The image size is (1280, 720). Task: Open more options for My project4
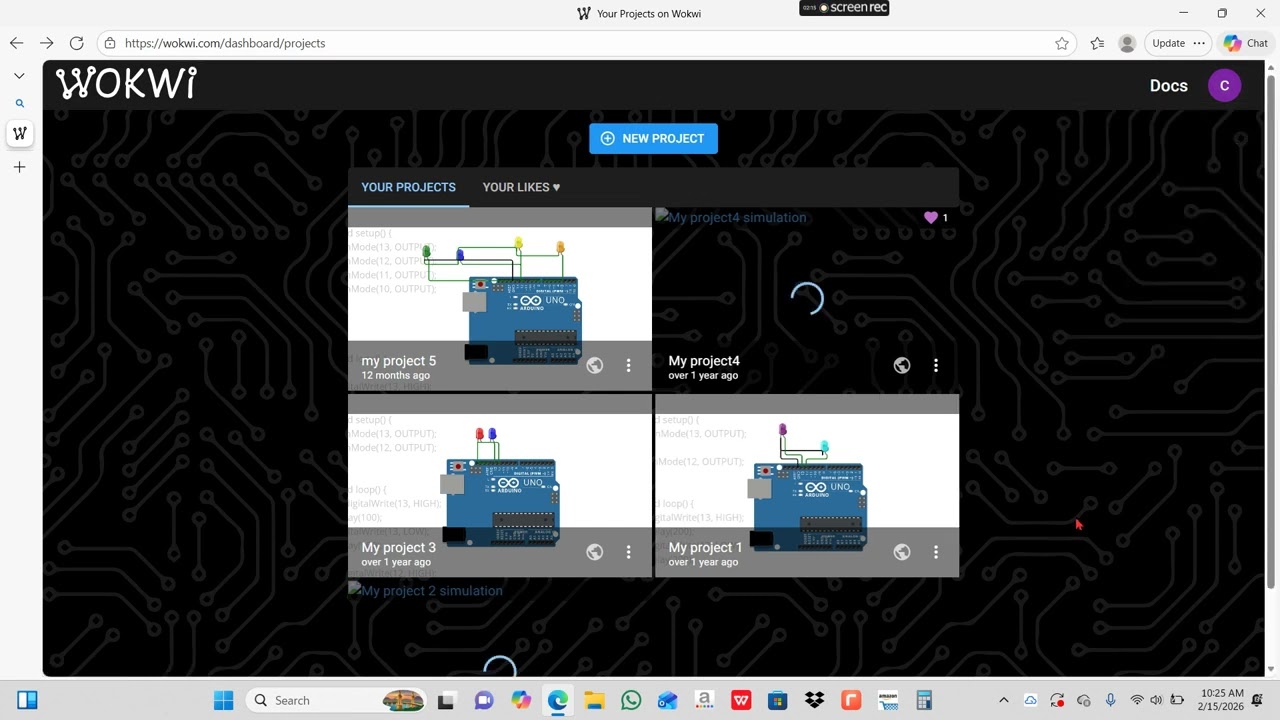(x=936, y=366)
